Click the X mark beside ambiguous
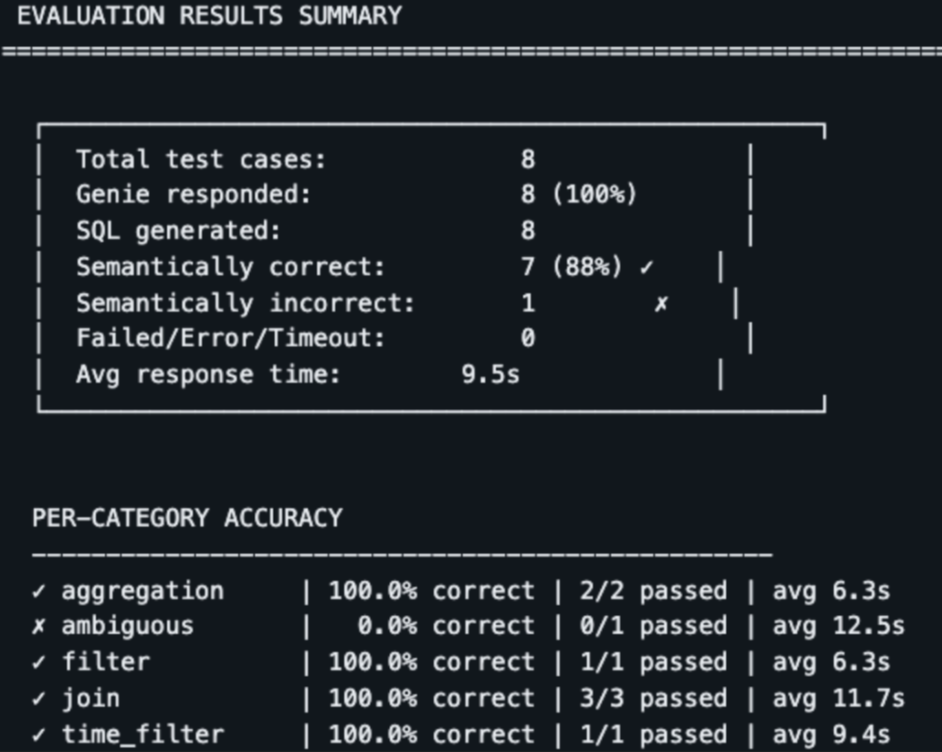The height and width of the screenshot is (752, 942). pyautogui.click(x=39, y=627)
